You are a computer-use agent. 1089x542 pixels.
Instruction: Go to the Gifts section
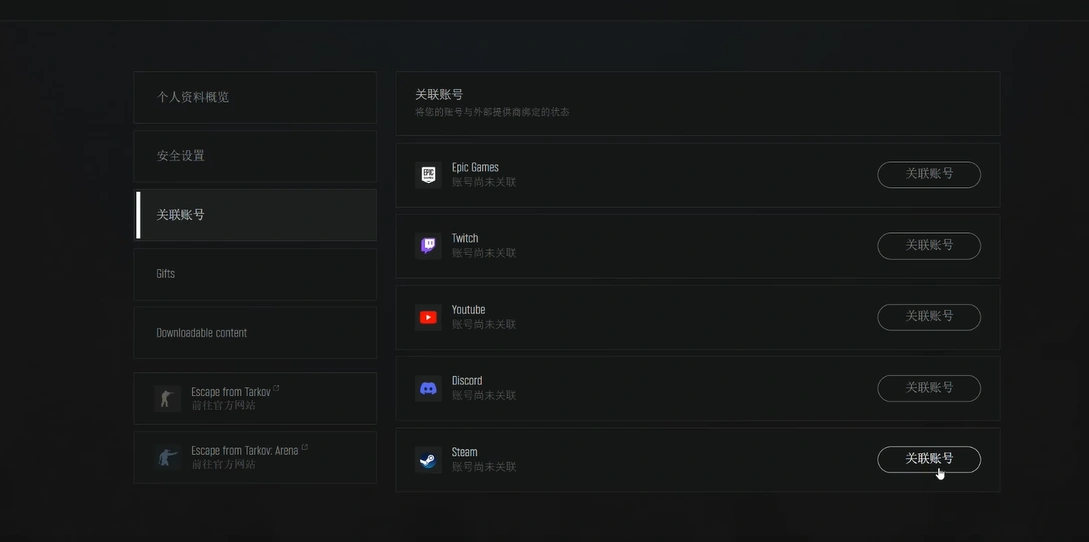point(255,274)
